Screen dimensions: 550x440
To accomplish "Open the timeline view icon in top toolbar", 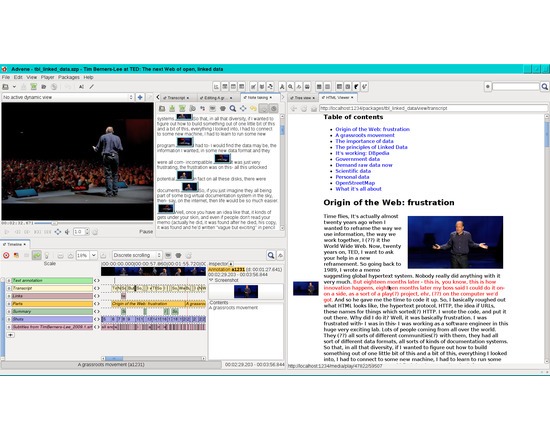I will pos(216,87).
